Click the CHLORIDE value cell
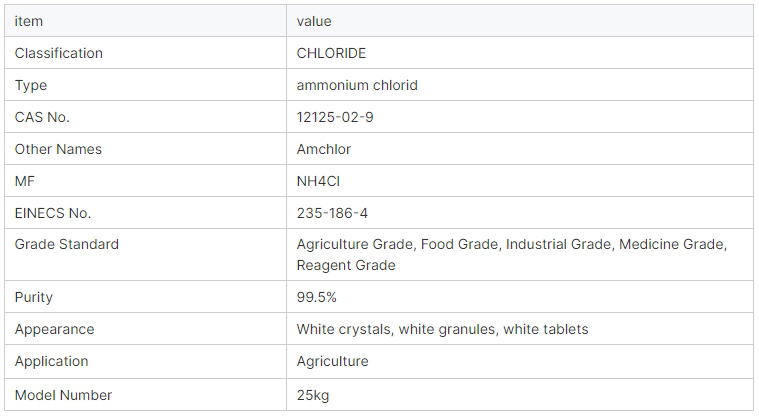The image size is (759, 417). point(520,53)
